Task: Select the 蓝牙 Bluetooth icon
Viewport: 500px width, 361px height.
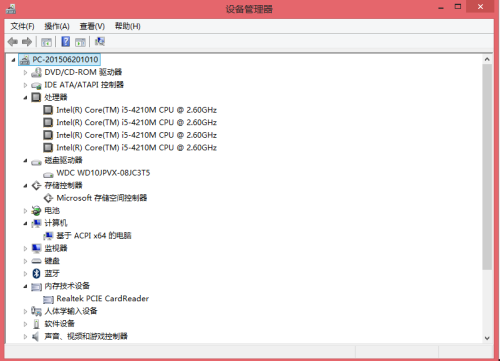Action: pos(36,274)
